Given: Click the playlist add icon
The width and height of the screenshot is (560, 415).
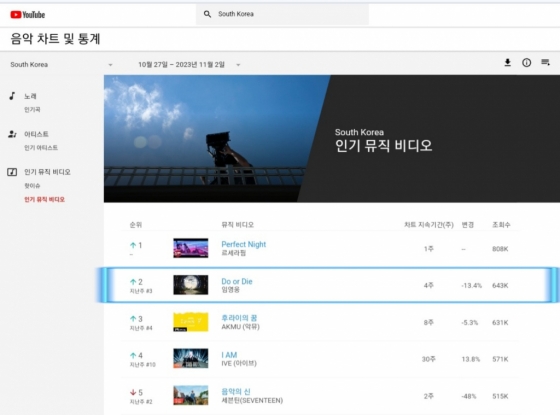Looking at the screenshot, I should pyautogui.click(x=545, y=62).
